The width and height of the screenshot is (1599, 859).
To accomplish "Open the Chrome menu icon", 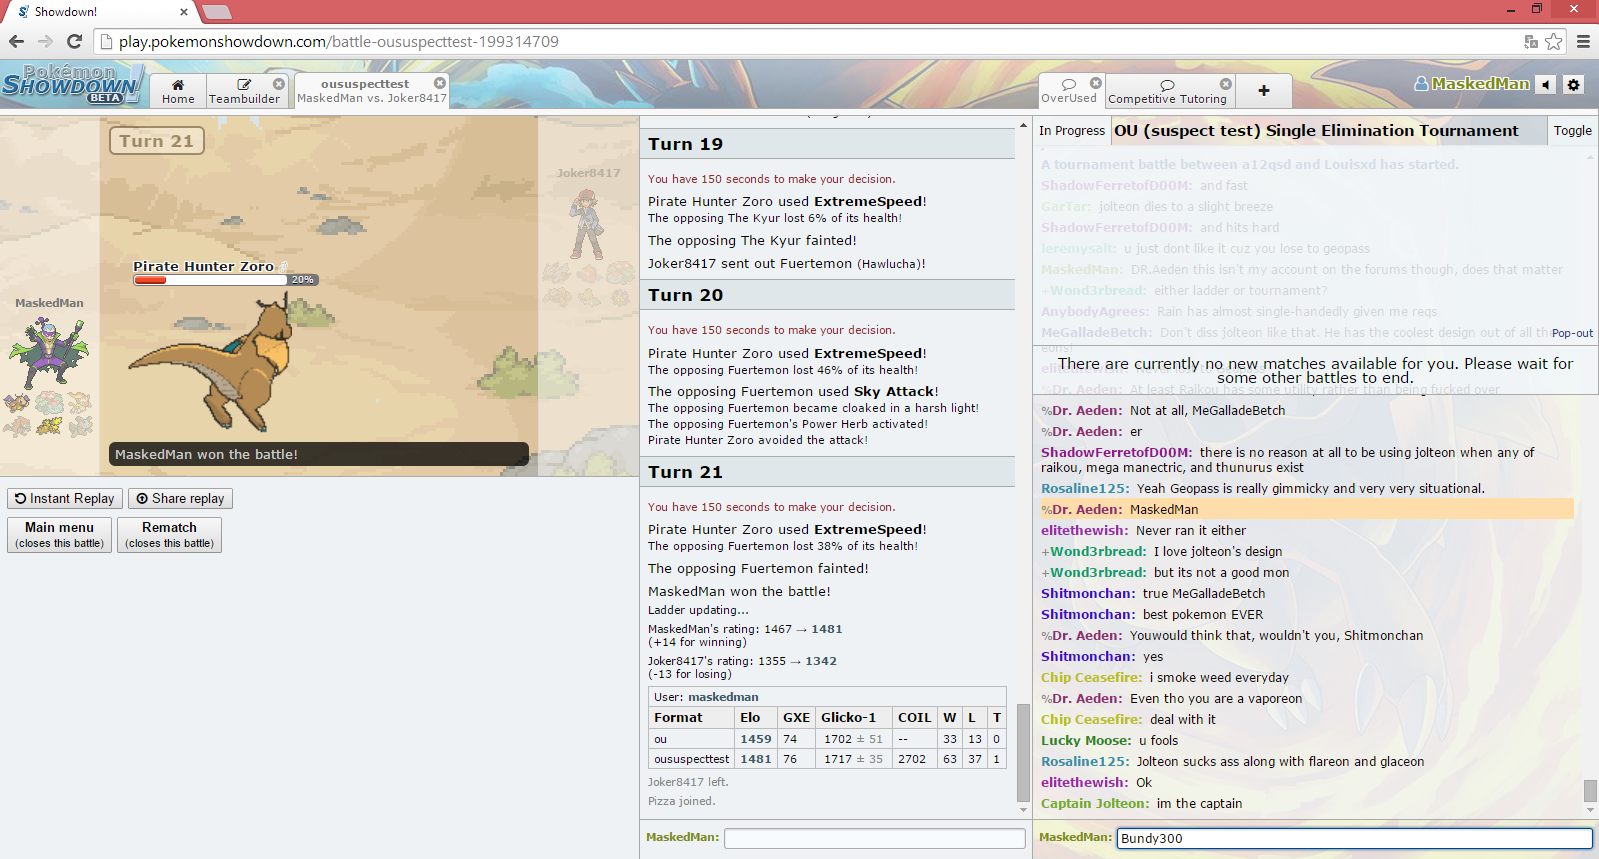I will 1583,41.
